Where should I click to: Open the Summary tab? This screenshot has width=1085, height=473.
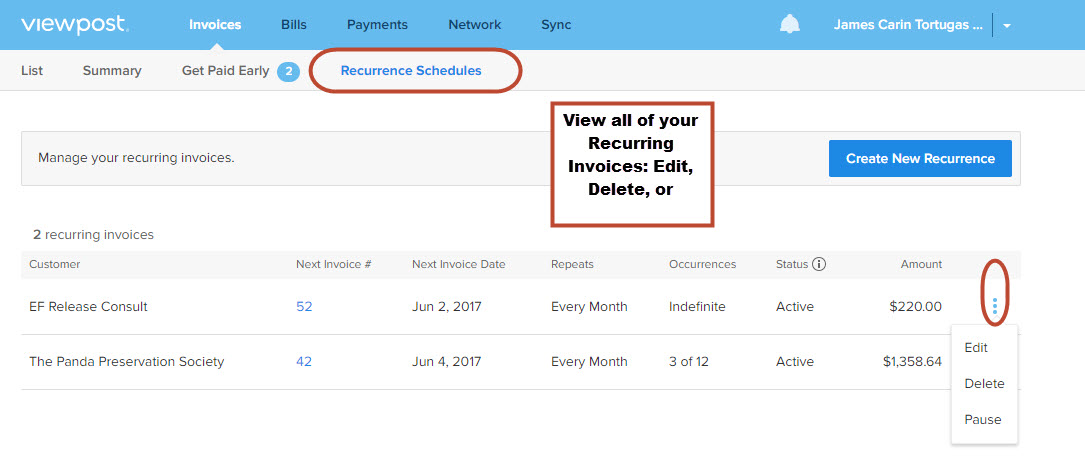point(112,71)
